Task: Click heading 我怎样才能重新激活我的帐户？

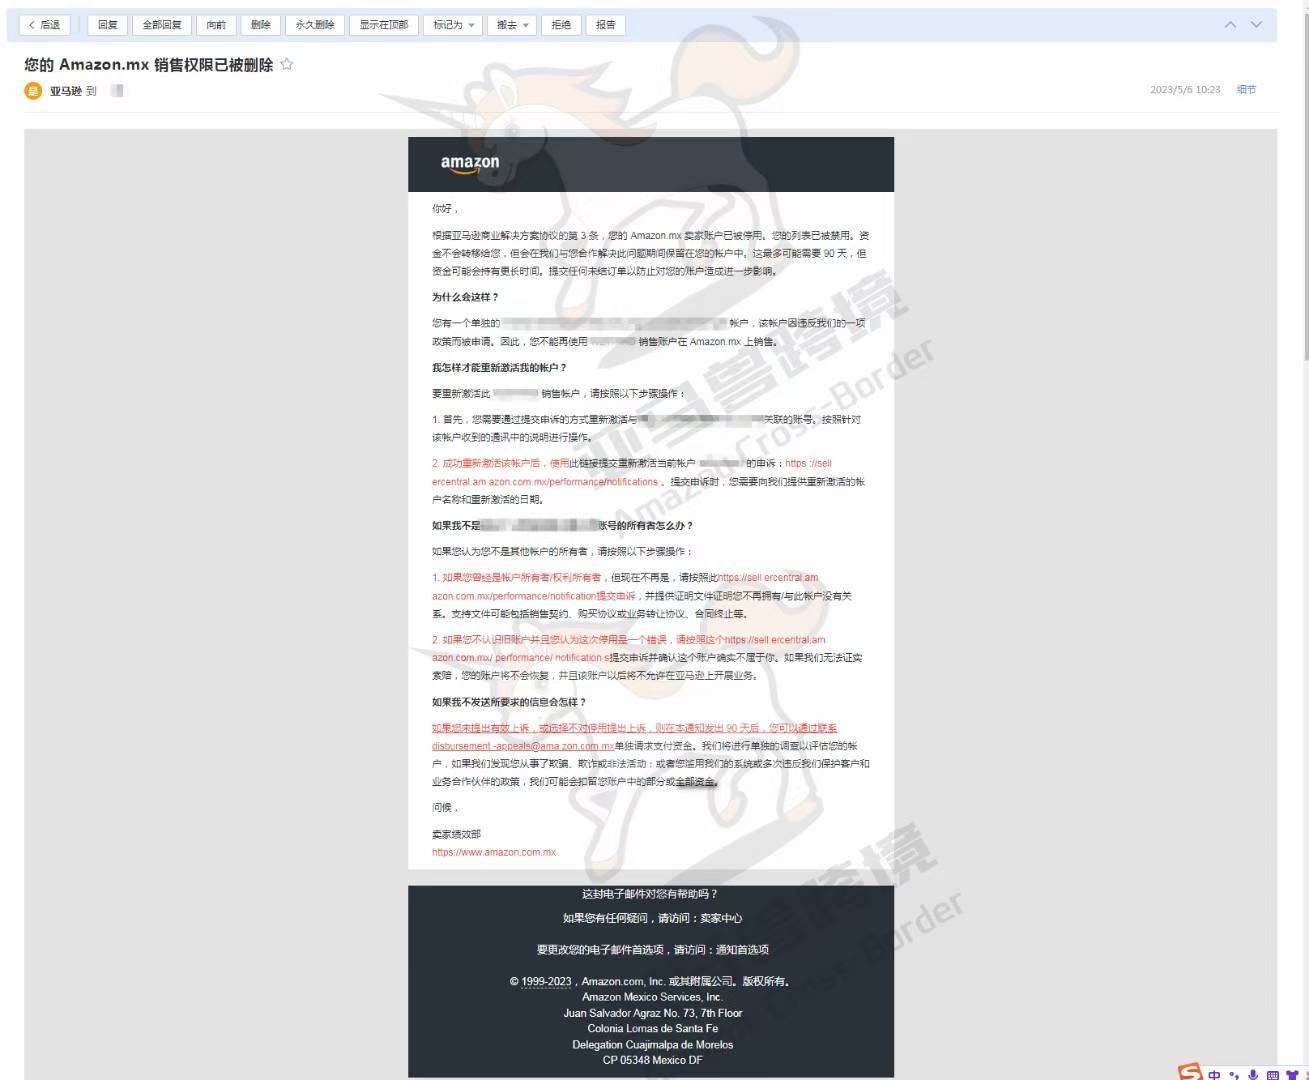Action: 499,368
